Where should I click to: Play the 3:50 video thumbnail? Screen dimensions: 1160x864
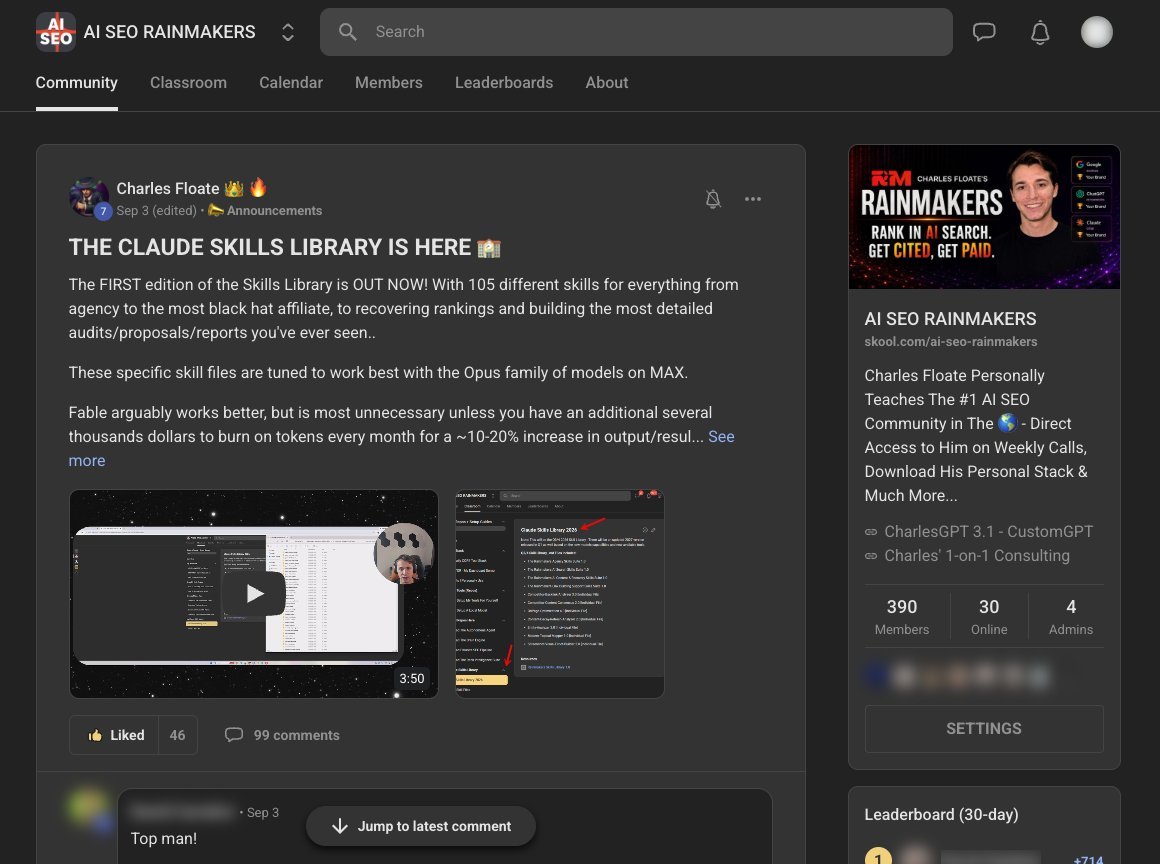[x=254, y=593]
